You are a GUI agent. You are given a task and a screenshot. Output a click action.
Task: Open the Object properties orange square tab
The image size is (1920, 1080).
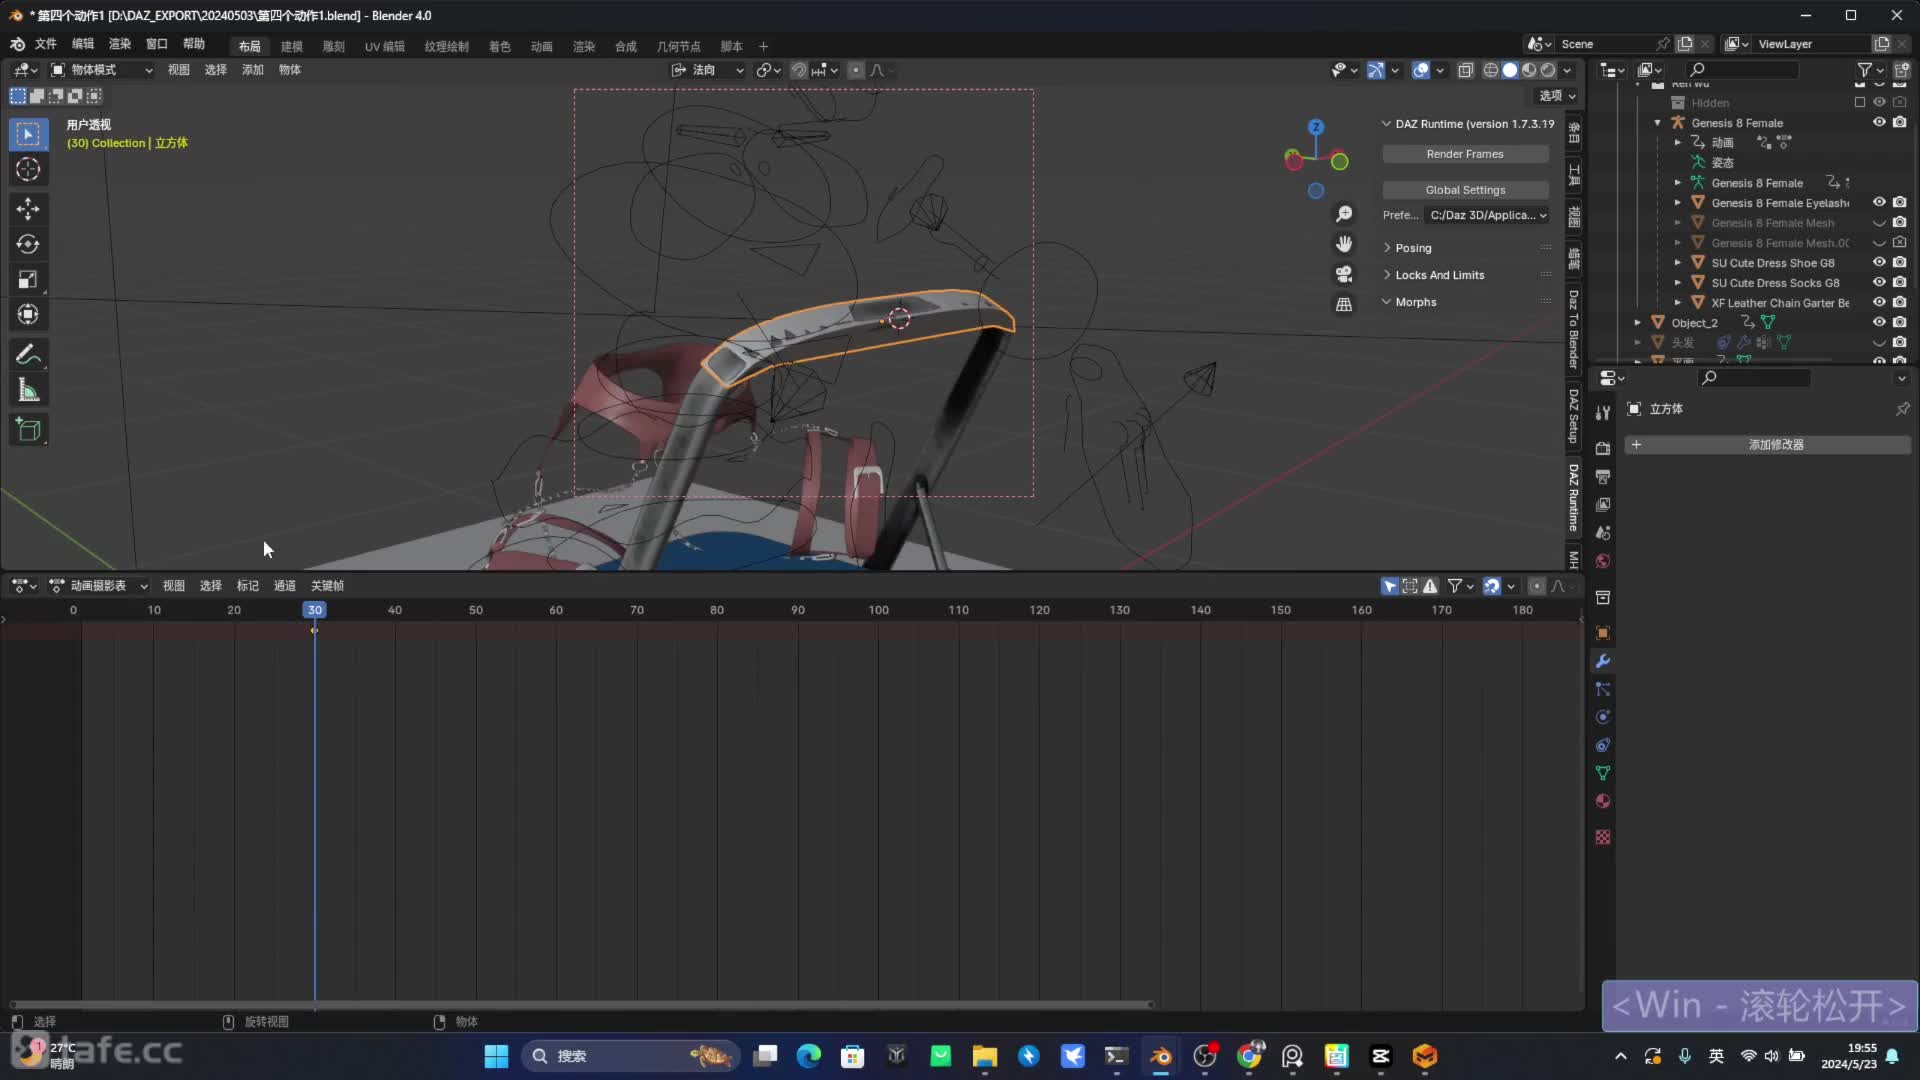coord(1603,633)
